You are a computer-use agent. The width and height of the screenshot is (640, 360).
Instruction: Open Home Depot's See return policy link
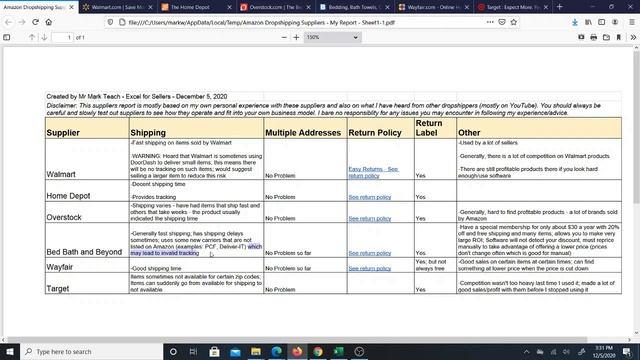pos(369,197)
